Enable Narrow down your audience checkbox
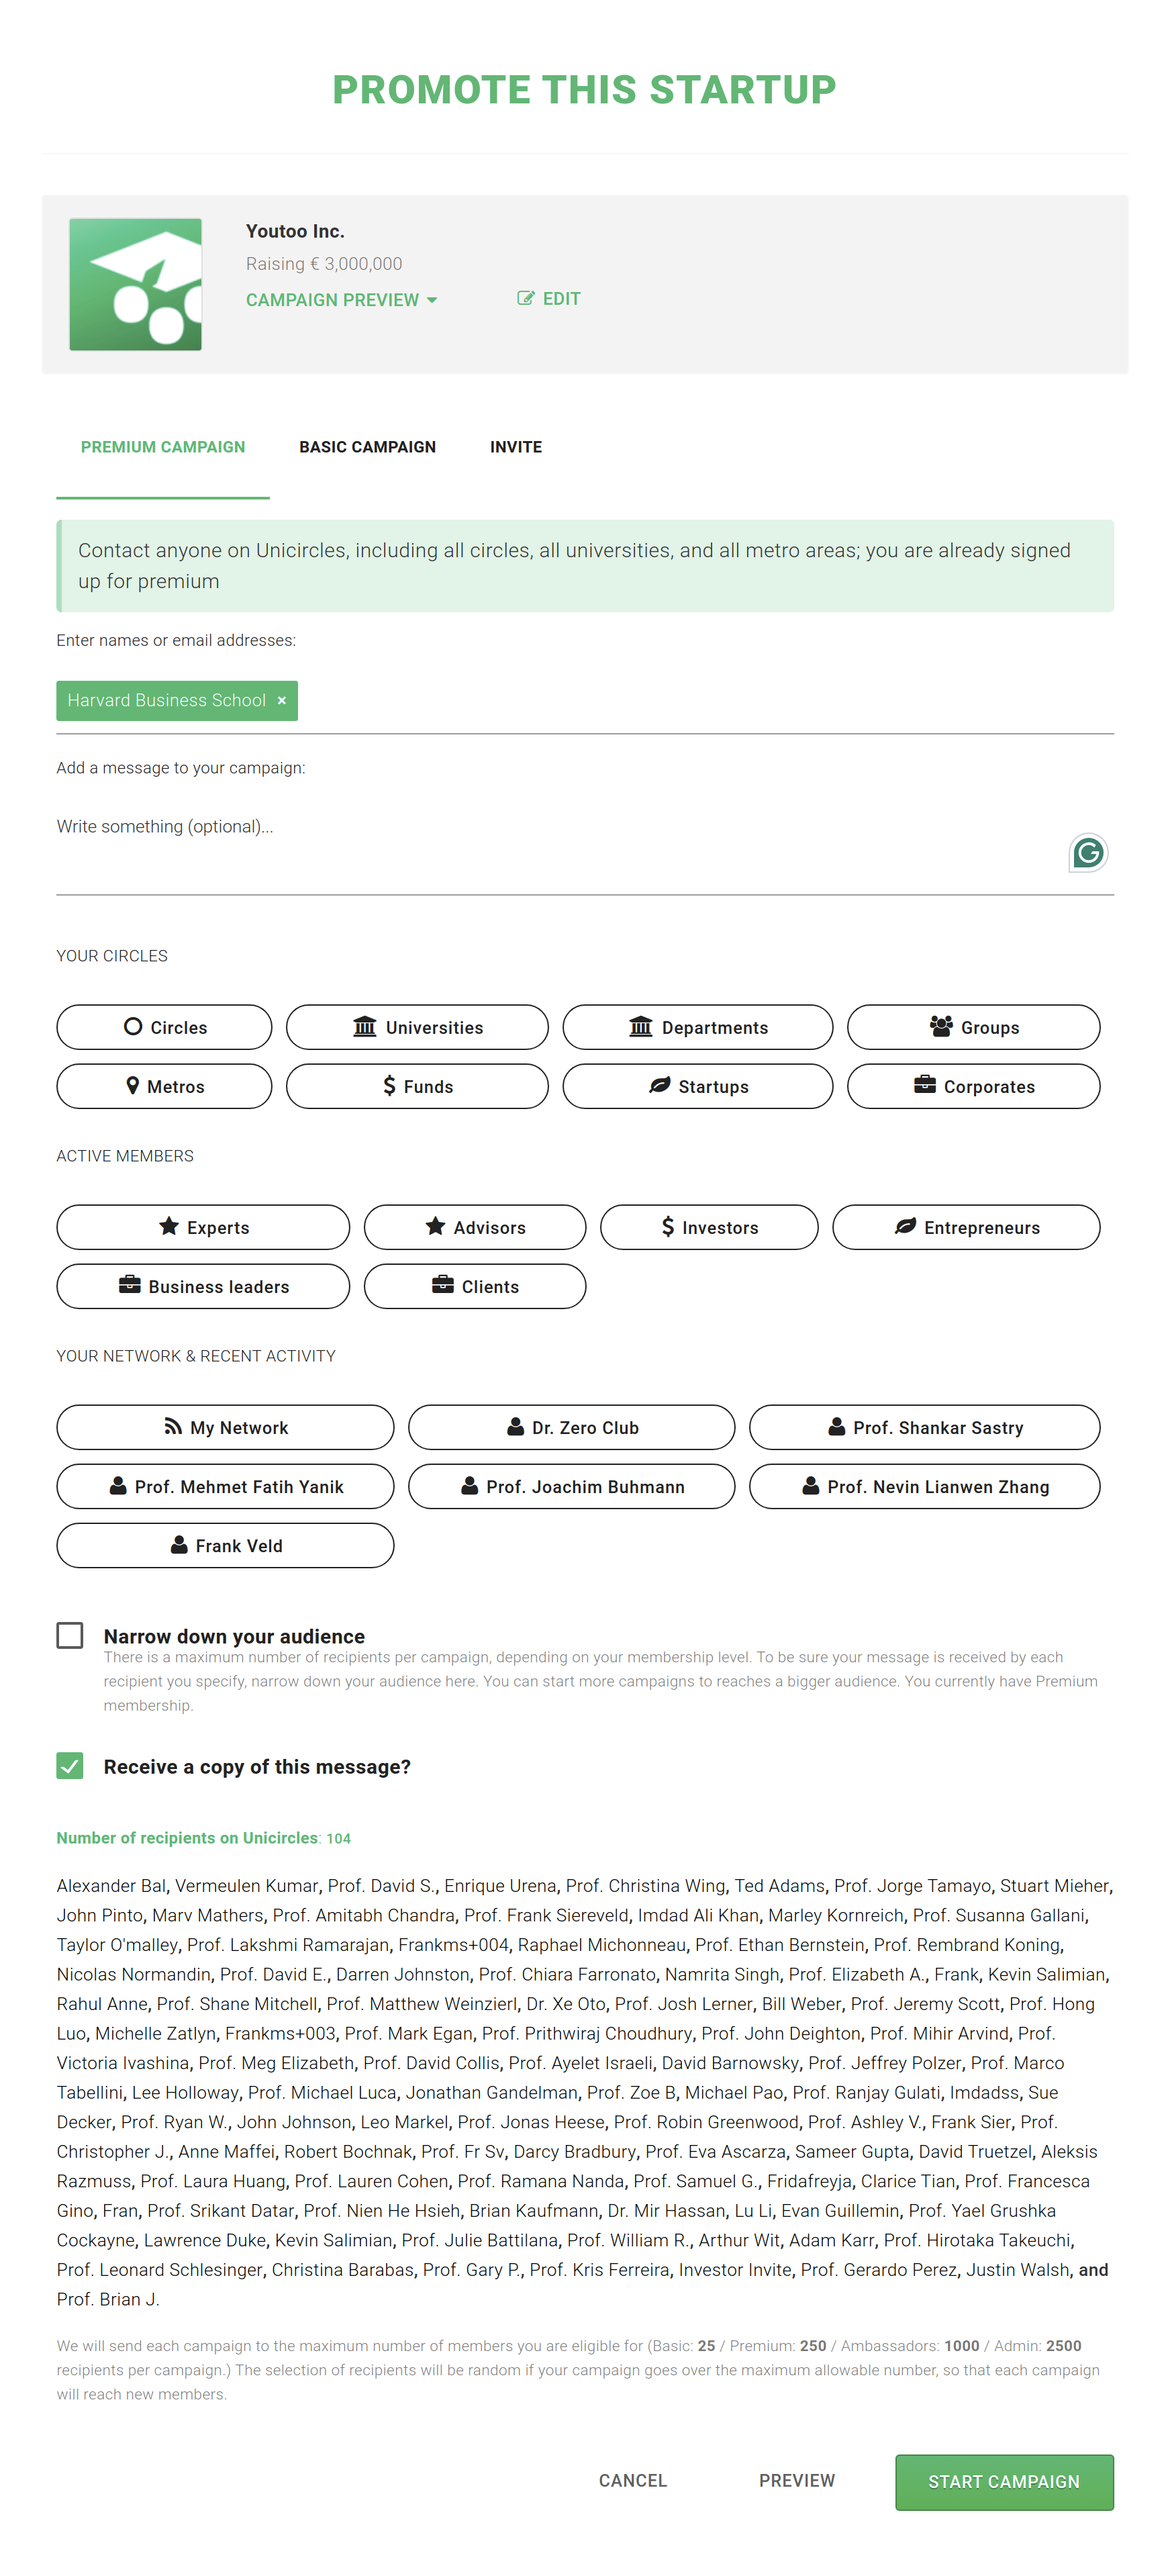 click(x=70, y=1635)
